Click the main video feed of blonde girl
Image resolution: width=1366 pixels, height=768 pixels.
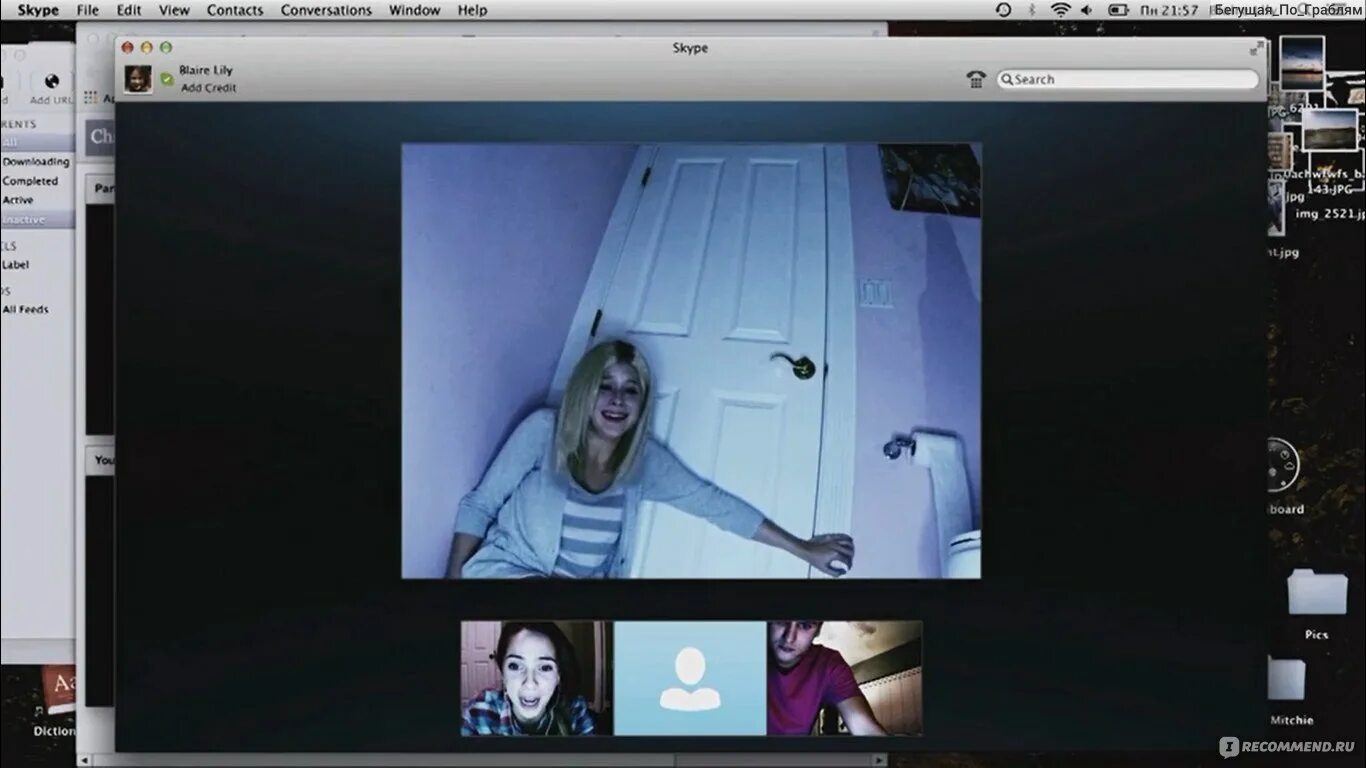(x=691, y=360)
